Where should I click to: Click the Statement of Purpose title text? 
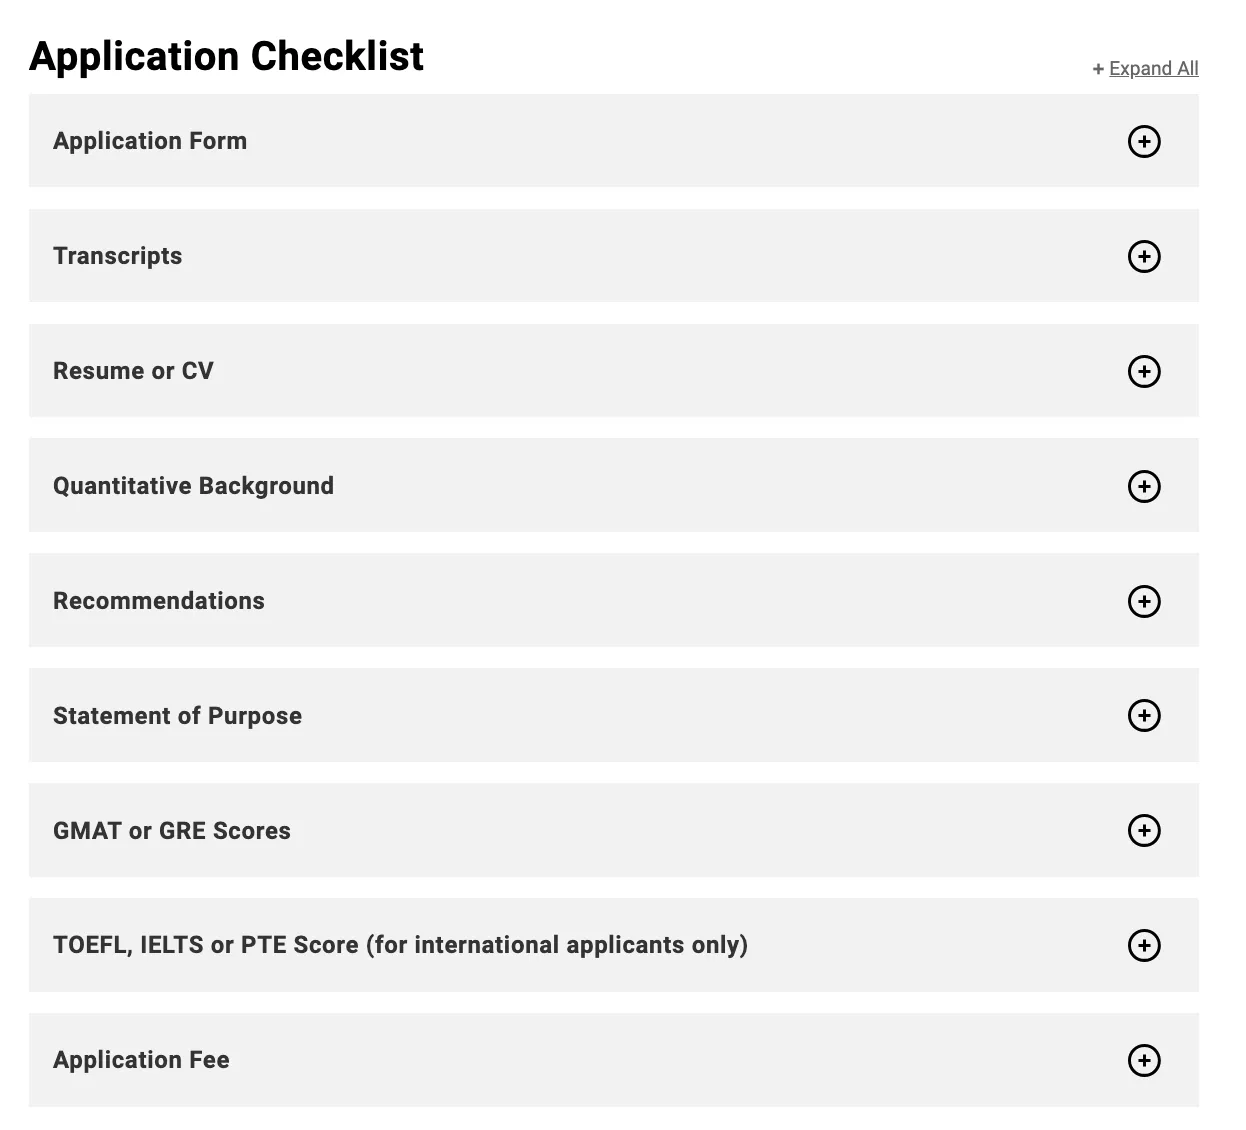pos(177,716)
